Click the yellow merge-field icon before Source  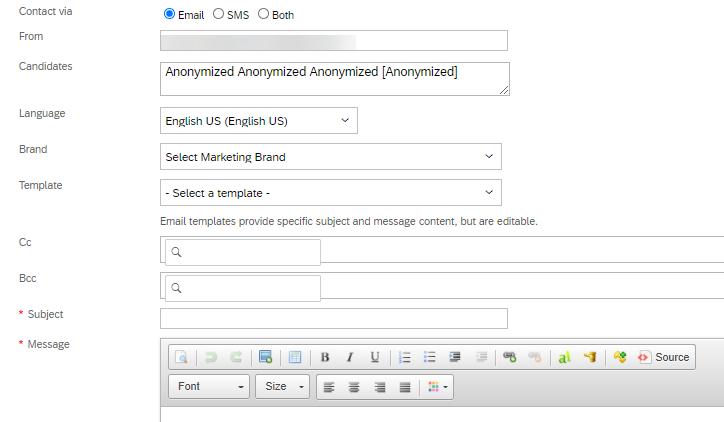click(620, 357)
